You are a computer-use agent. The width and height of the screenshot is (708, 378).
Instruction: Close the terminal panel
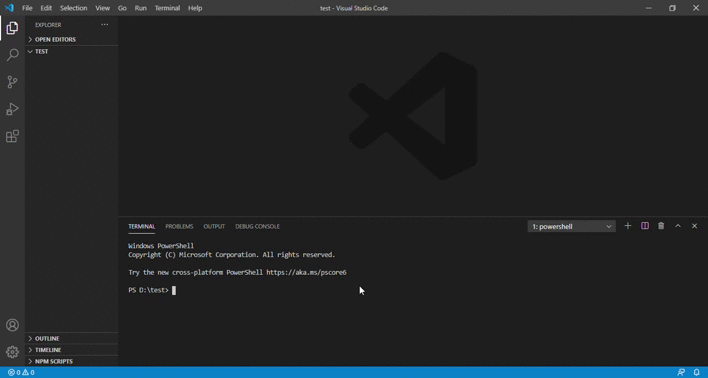pos(694,226)
